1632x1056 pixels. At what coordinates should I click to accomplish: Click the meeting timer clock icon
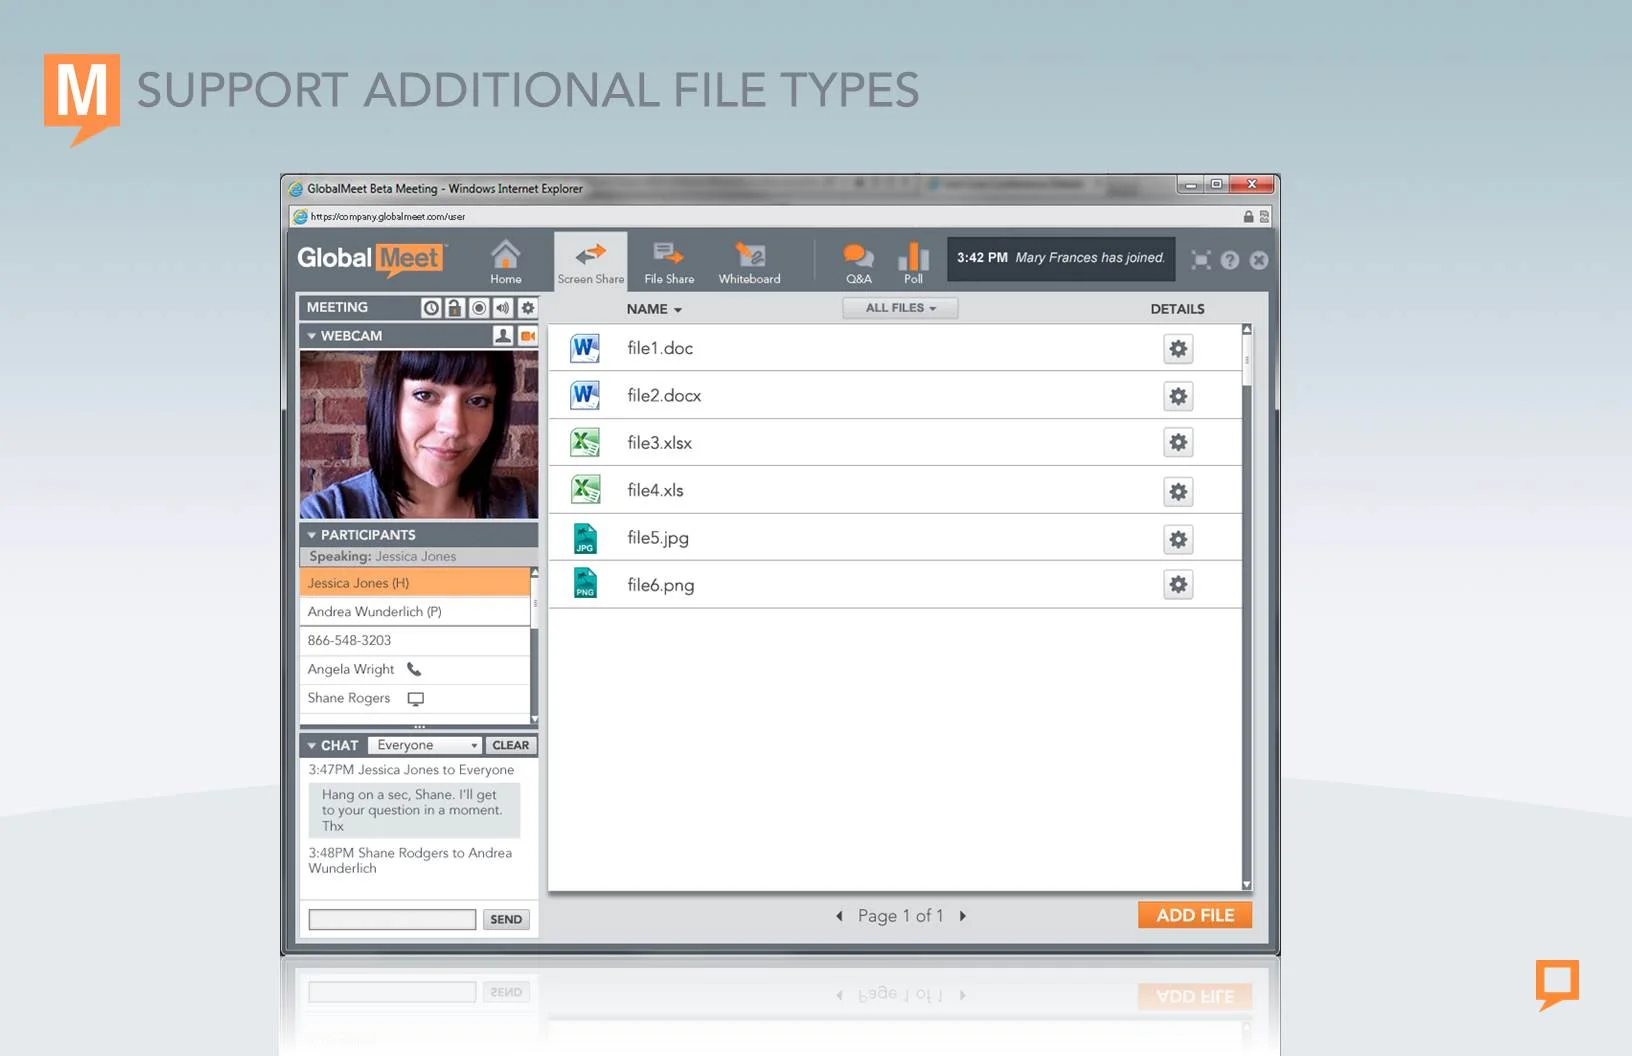point(431,308)
